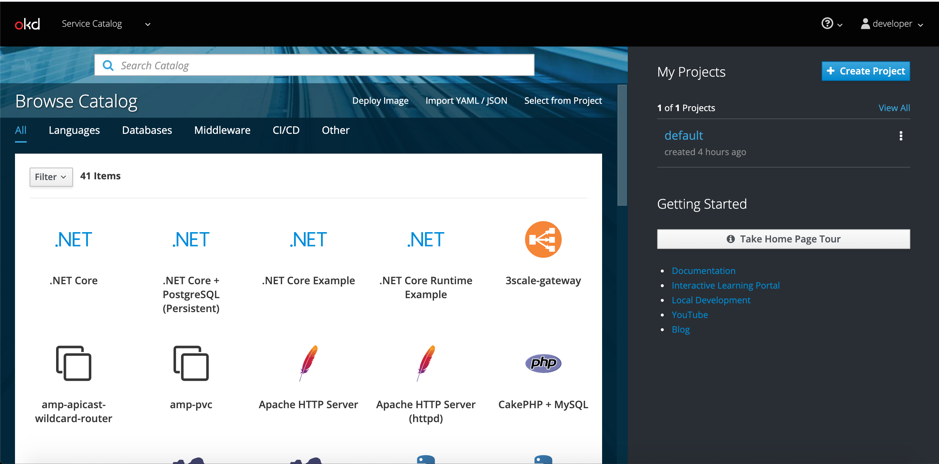Click the .NET Core label text
The height and width of the screenshot is (464, 939).
click(x=74, y=280)
